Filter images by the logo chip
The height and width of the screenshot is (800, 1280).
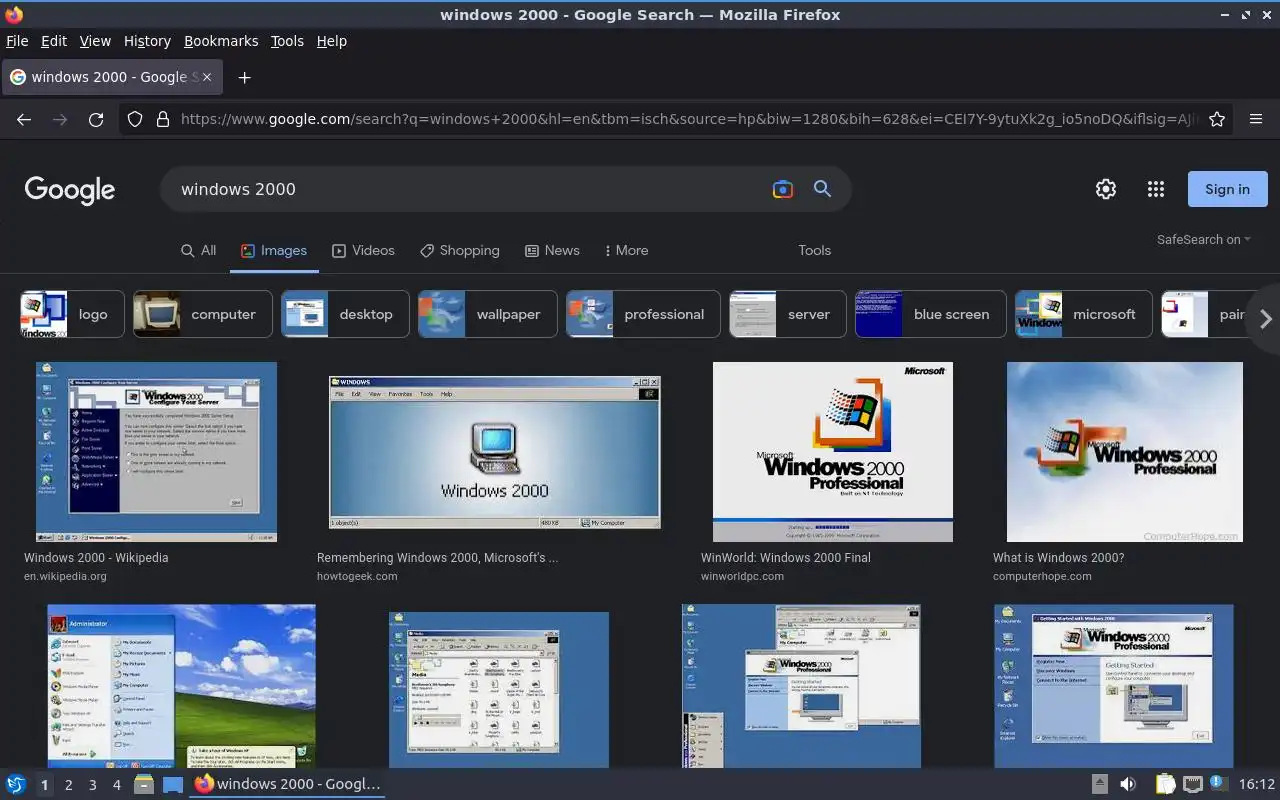[72, 314]
